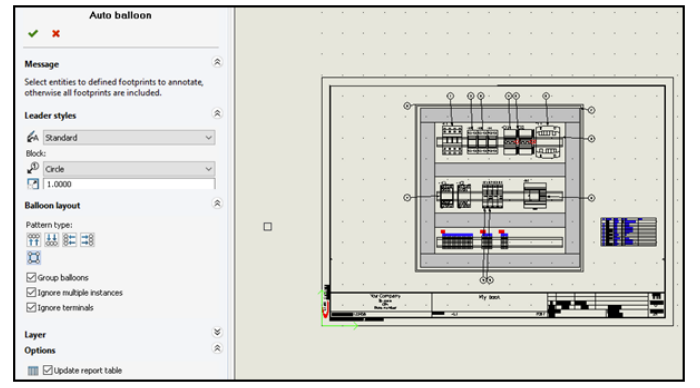Toggle Ignore multiple instances checkbox
Image resolution: width=700 pixels, height=388 pixels.
click(31, 292)
